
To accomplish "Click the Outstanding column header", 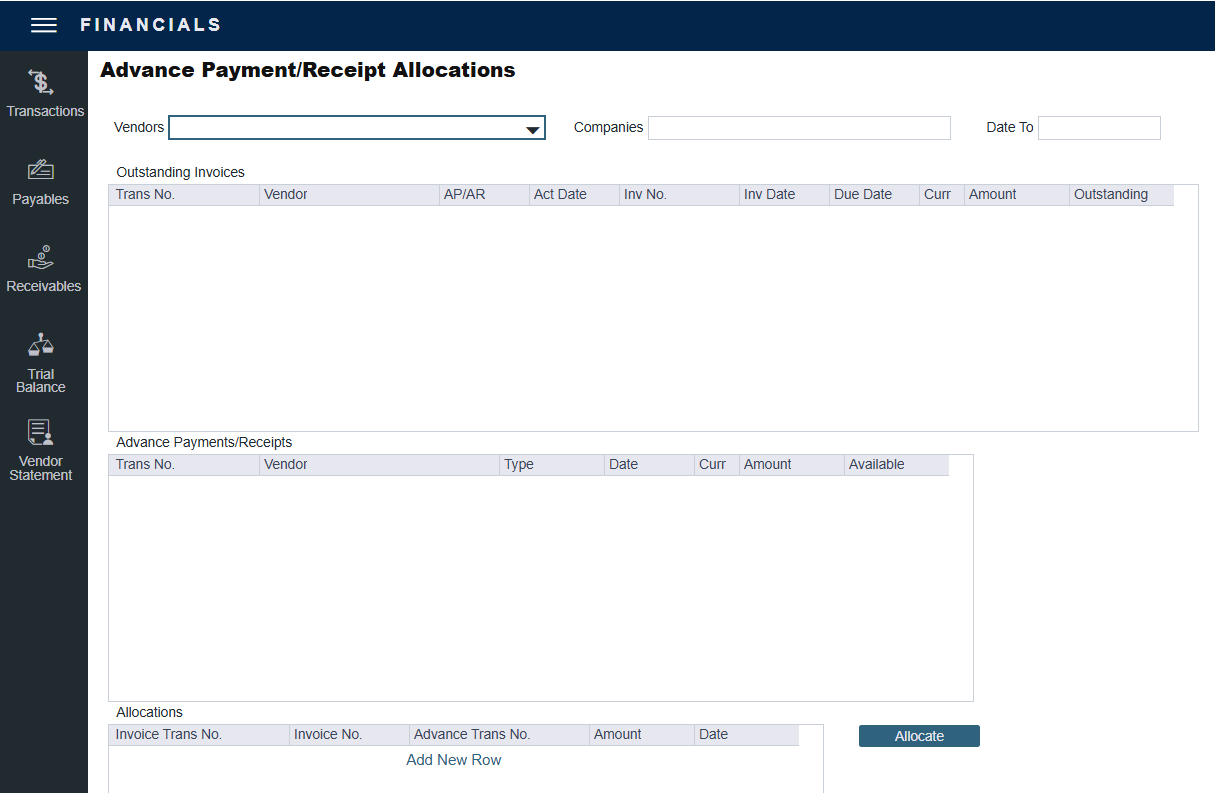I will (x=1111, y=195).
